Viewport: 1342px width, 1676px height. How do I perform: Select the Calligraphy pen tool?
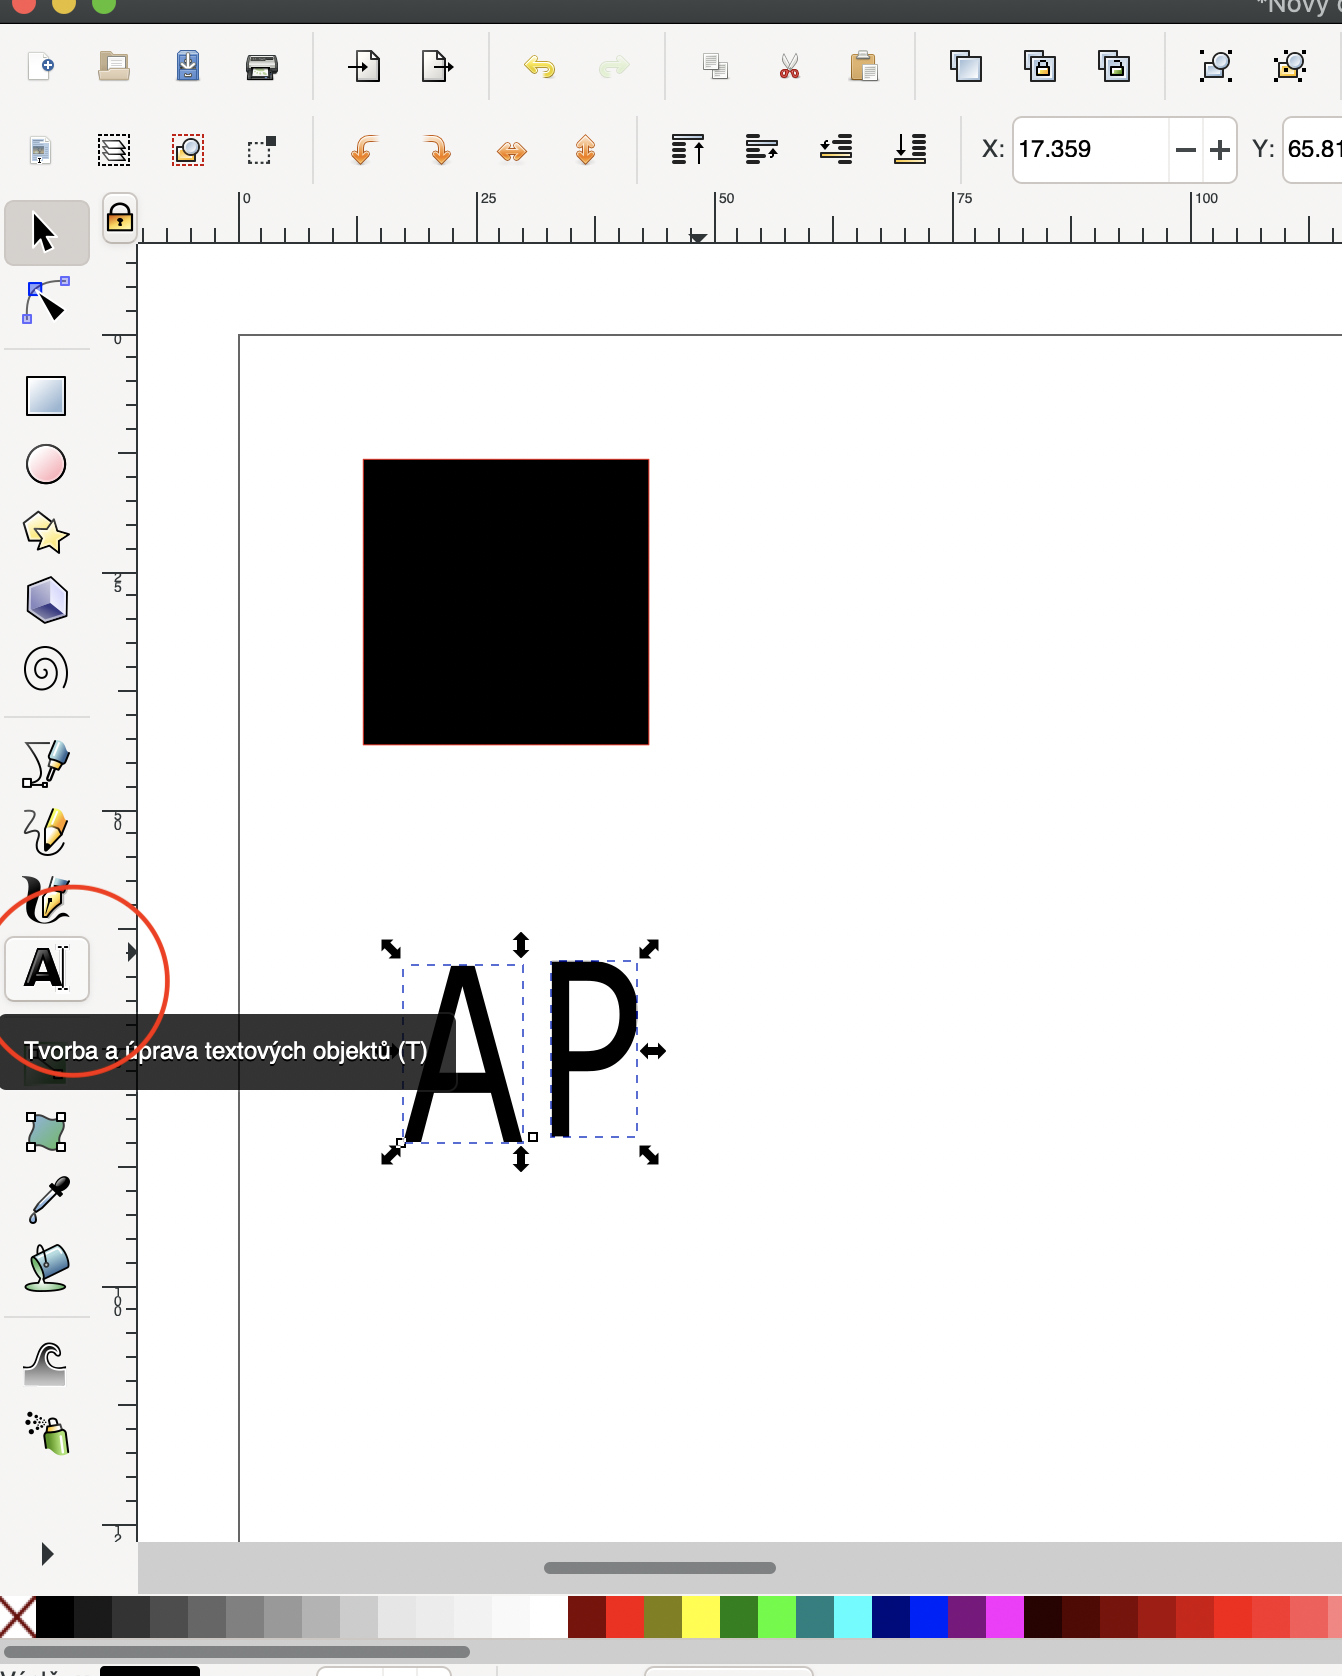pyautogui.click(x=46, y=900)
